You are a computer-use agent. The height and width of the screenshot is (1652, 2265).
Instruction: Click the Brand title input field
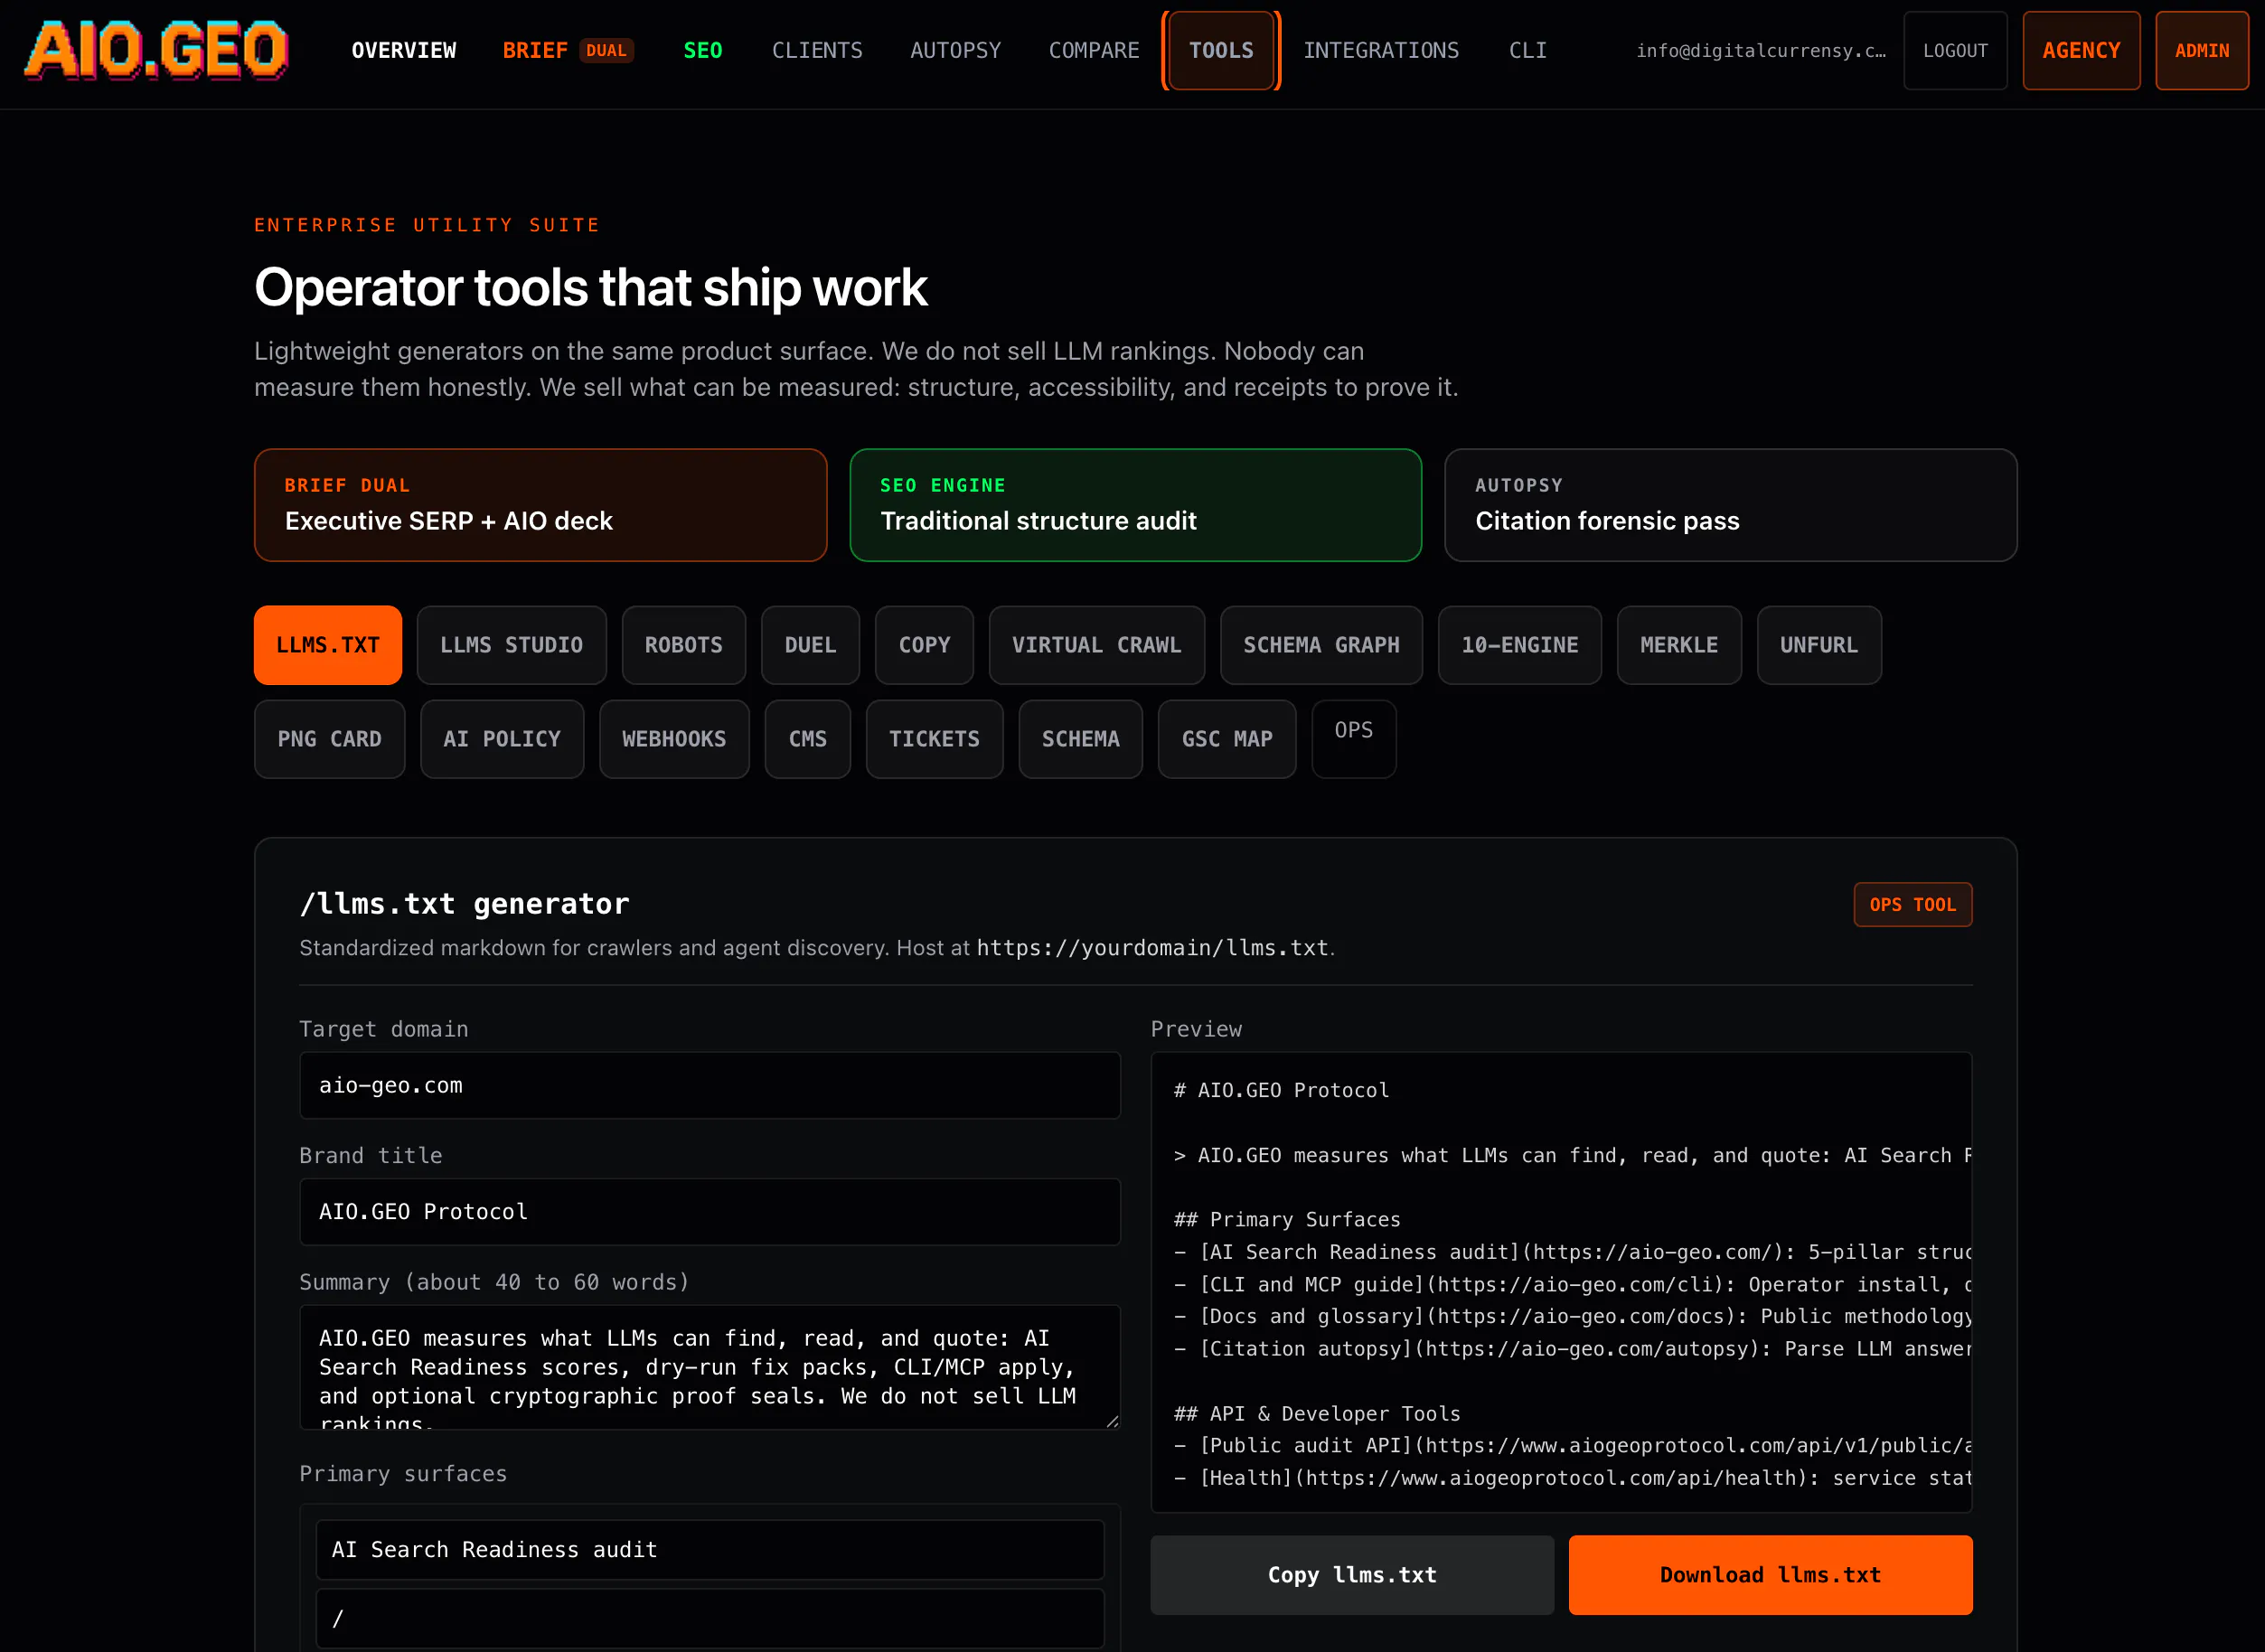click(710, 1211)
